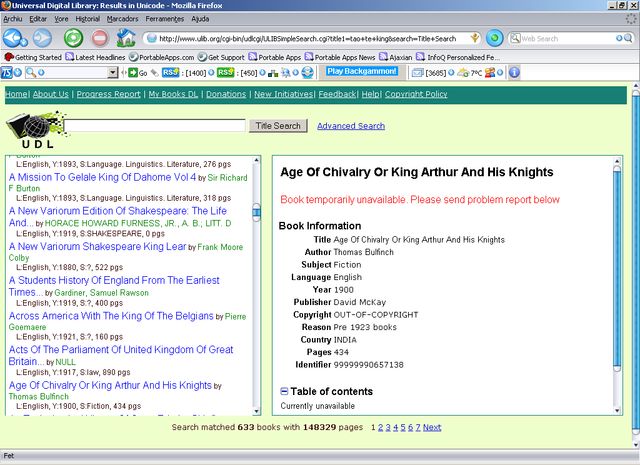Open the Historial menu
Viewport: 640px width, 465px height.
(87, 19)
